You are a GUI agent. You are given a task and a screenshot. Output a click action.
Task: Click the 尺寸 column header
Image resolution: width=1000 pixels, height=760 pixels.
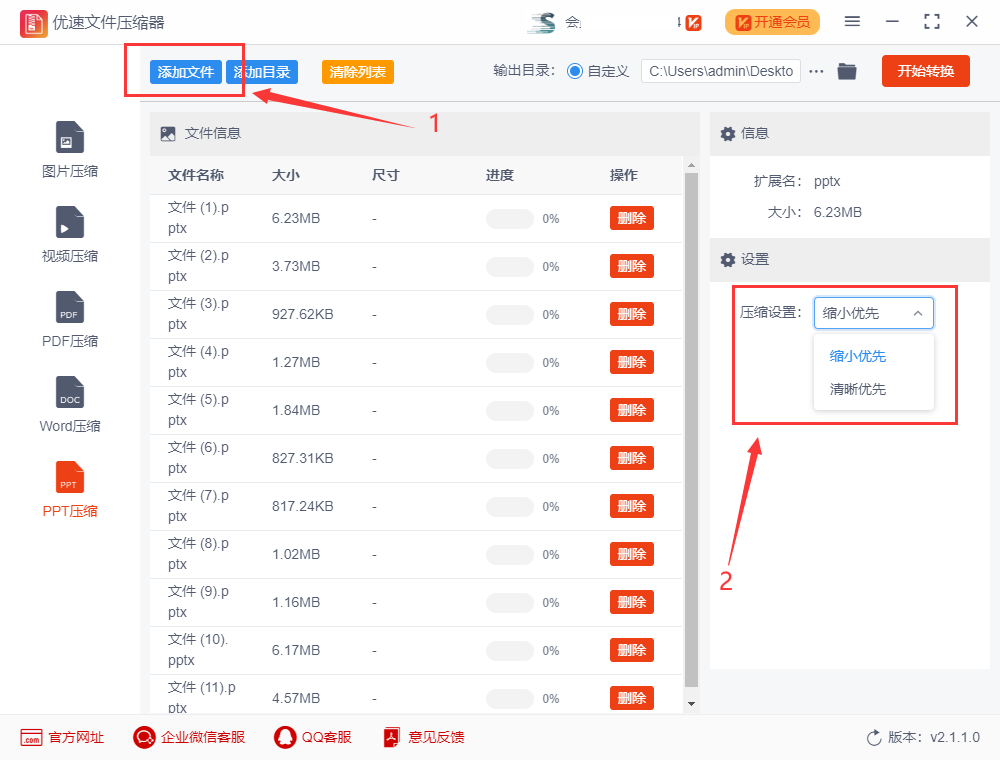[x=385, y=175]
